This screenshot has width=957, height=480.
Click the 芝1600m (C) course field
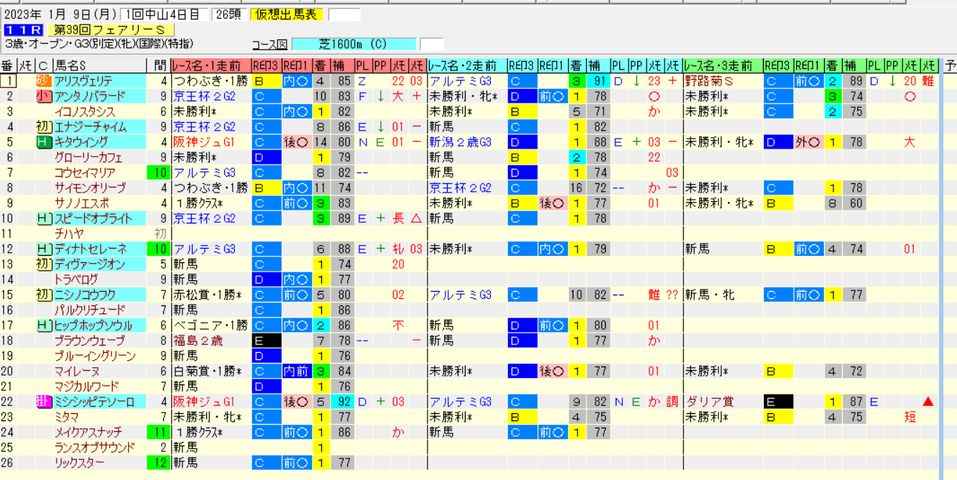point(354,44)
